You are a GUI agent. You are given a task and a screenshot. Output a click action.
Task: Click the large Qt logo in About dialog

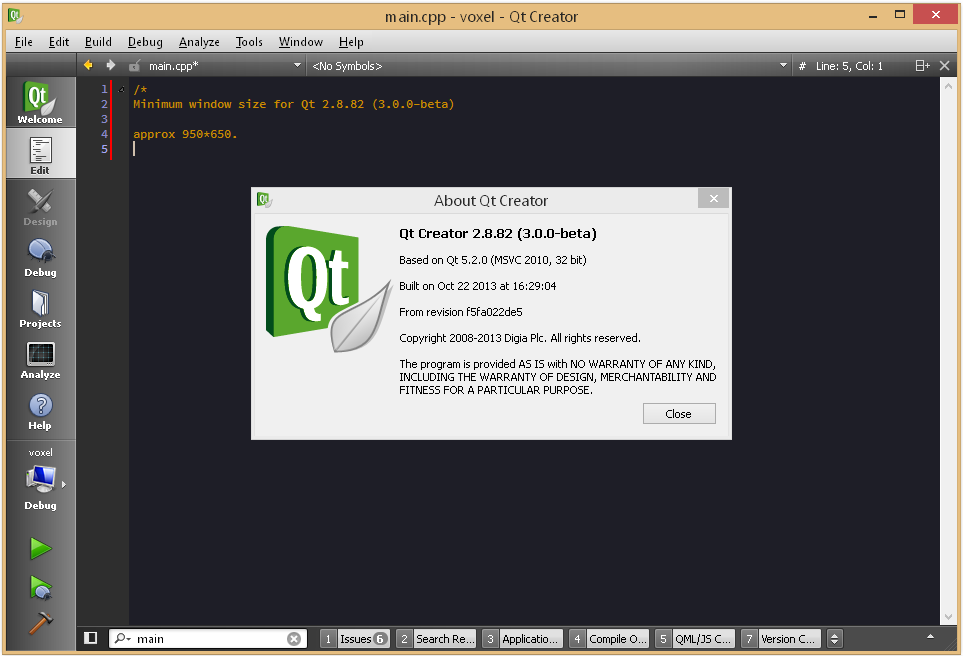[x=329, y=289]
